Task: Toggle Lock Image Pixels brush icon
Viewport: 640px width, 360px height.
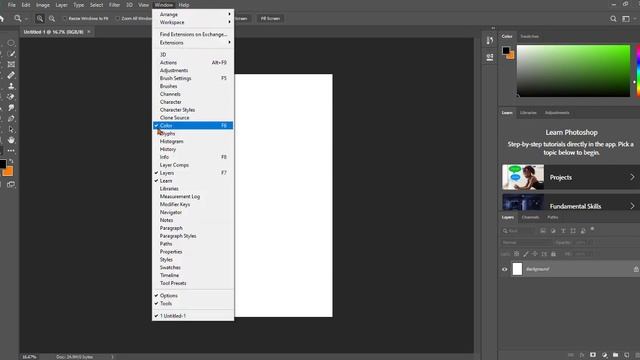Action: click(526, 254)
